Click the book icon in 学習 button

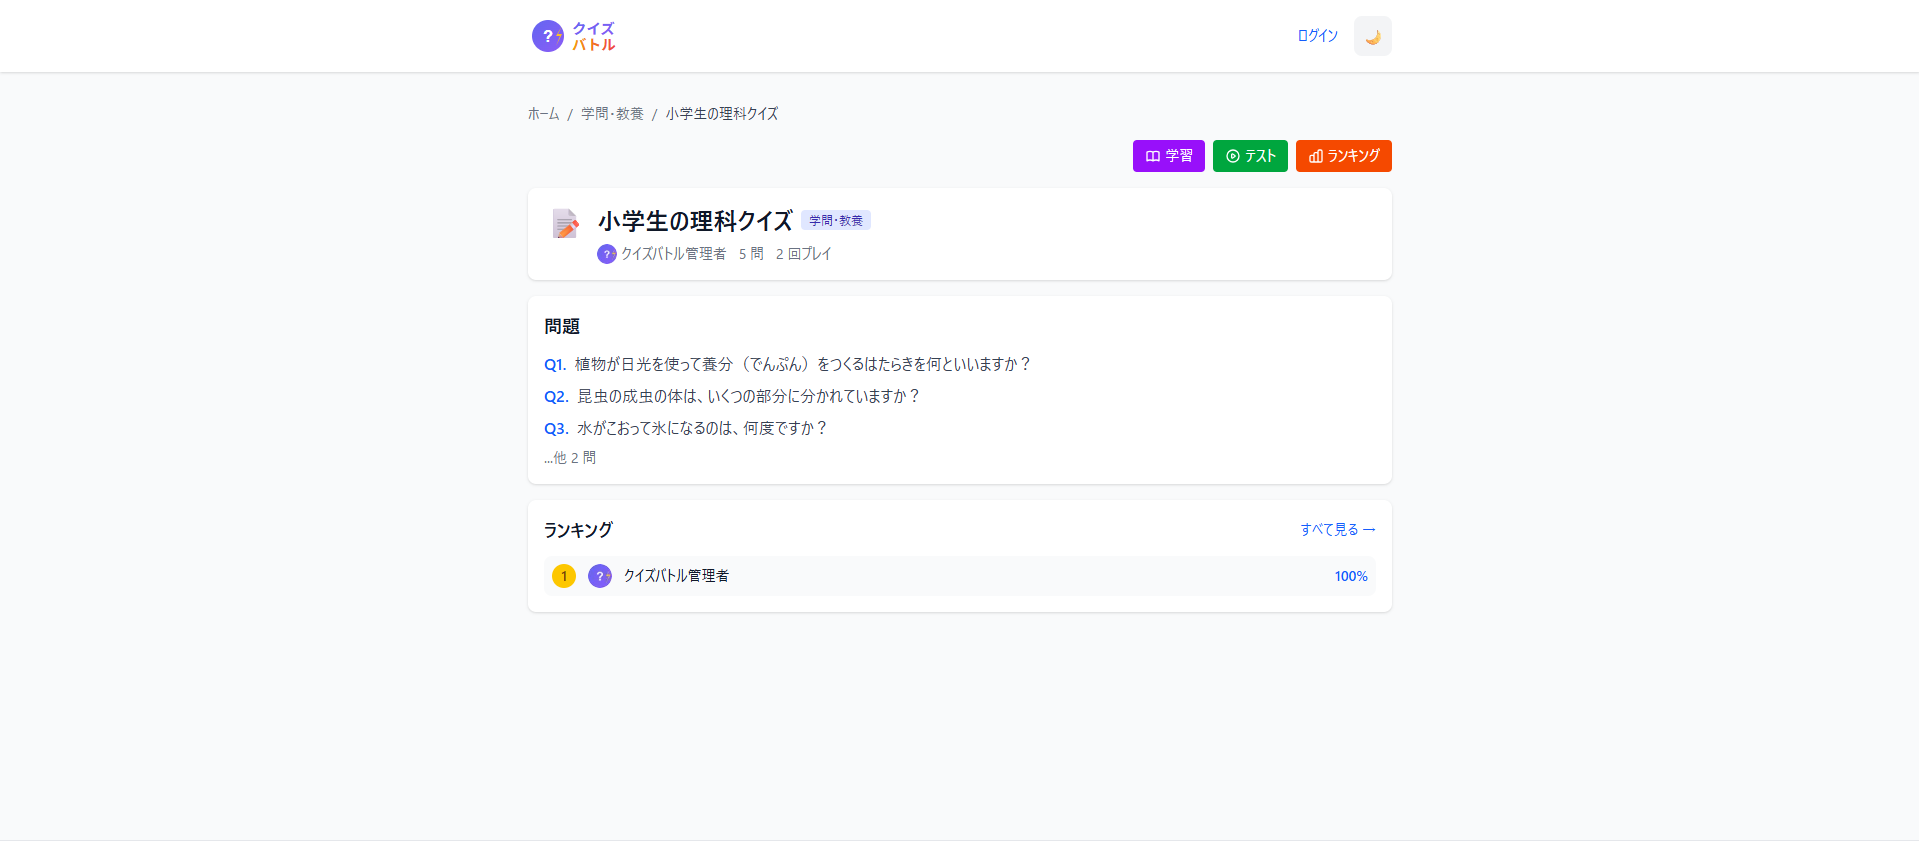pos(1152,156)
